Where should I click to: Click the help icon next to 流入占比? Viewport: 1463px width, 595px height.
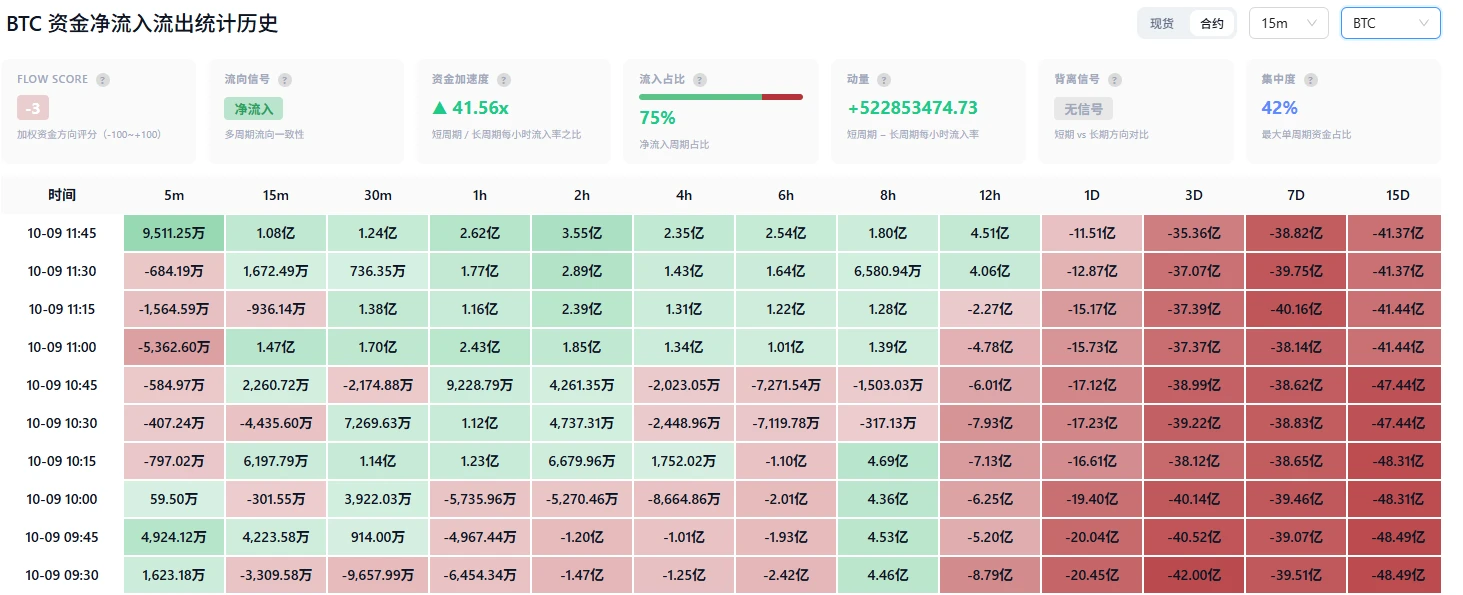(x=700, y=80)
